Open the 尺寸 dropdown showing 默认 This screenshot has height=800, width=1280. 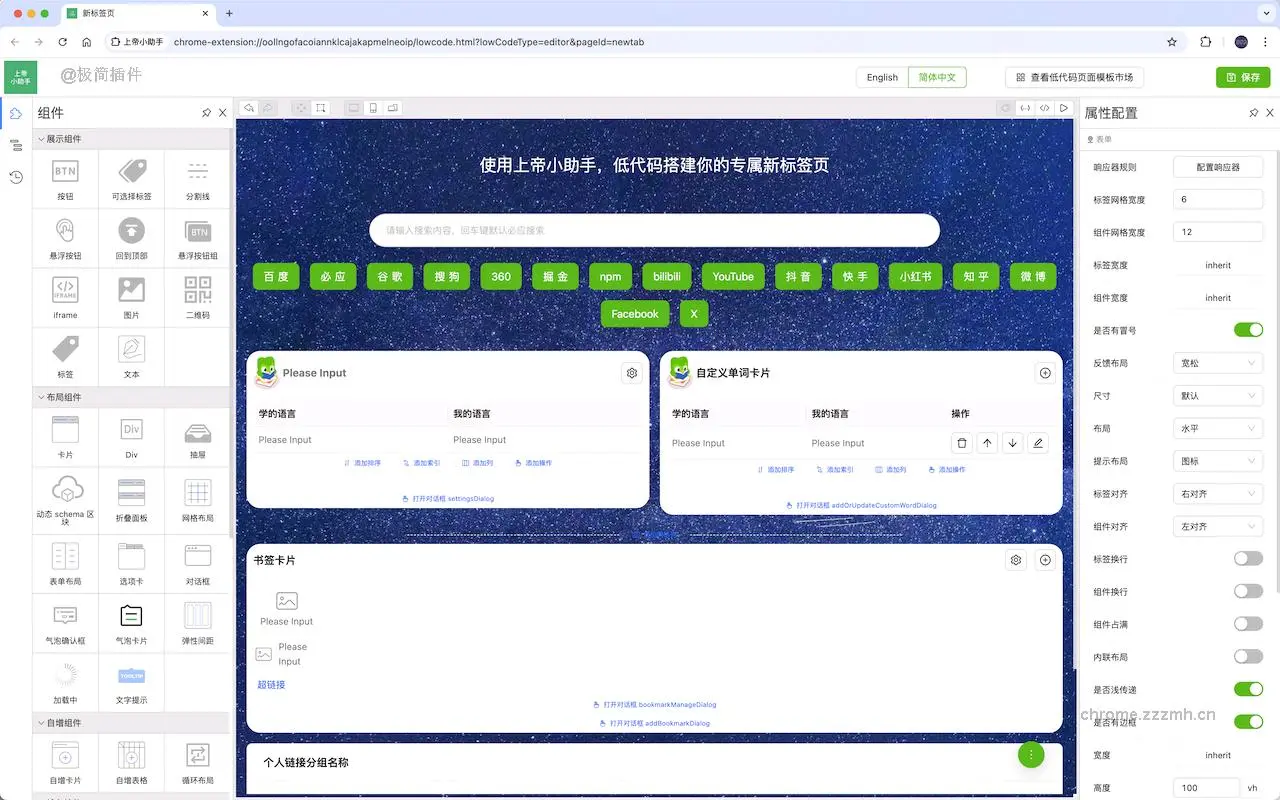tap(1217, 395)
